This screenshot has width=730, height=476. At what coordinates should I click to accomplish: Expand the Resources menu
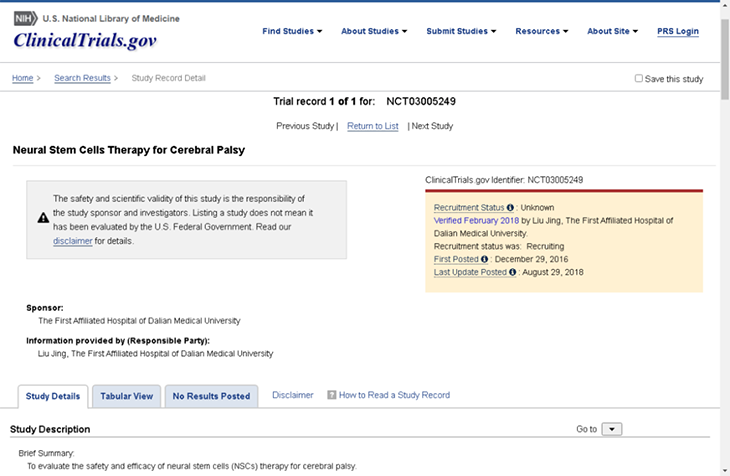pos(541,31)
